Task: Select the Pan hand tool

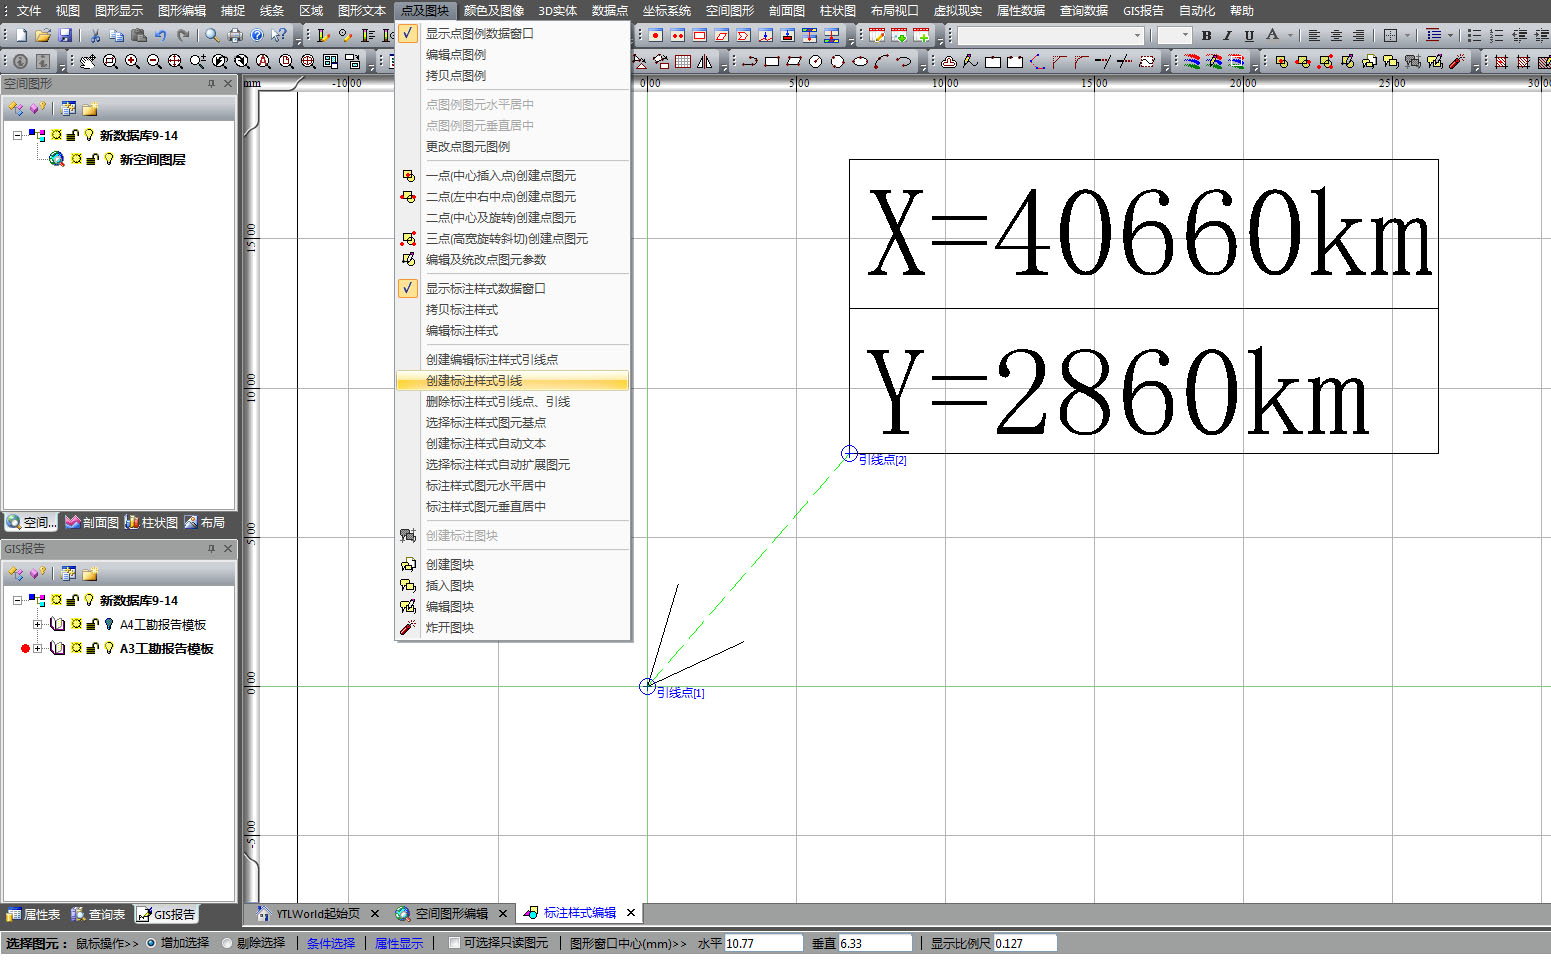Action: tap(88, 61)
